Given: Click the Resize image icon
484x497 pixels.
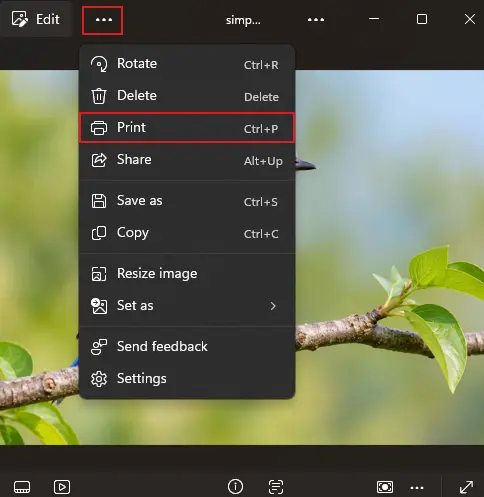Looking at the screenshot, I should click(x=99, y=274).
